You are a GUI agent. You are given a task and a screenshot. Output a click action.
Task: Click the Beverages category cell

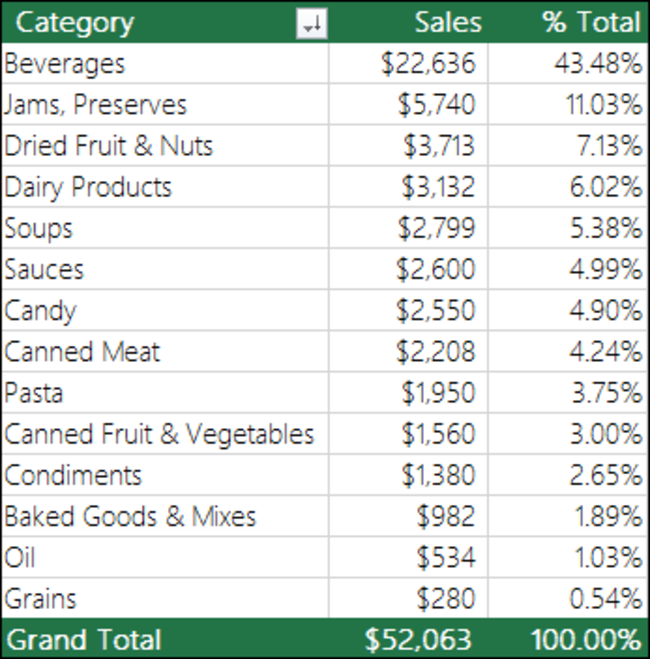pos(65,64)
